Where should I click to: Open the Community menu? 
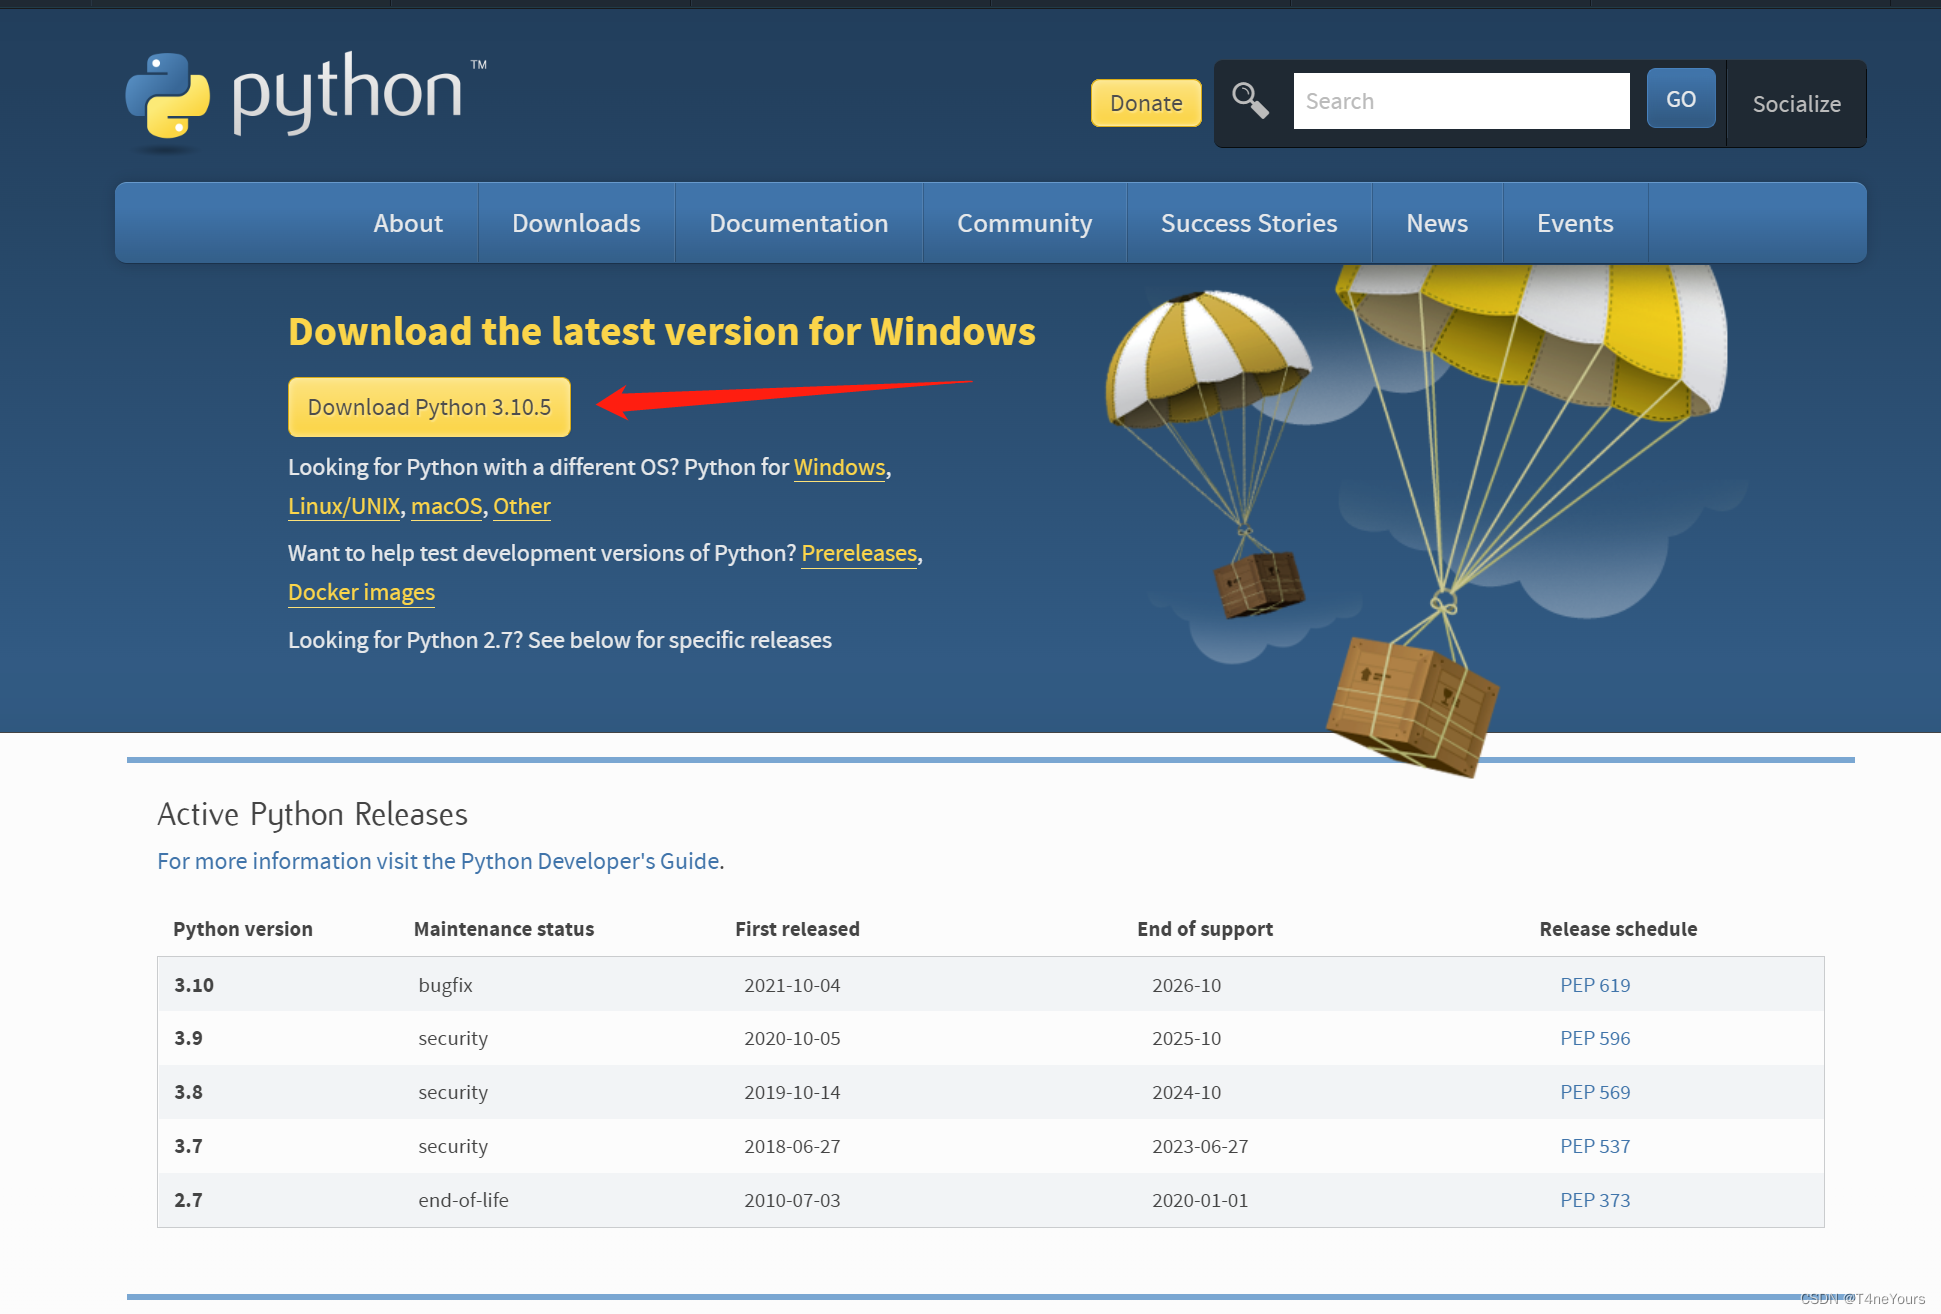[1025, 223]
